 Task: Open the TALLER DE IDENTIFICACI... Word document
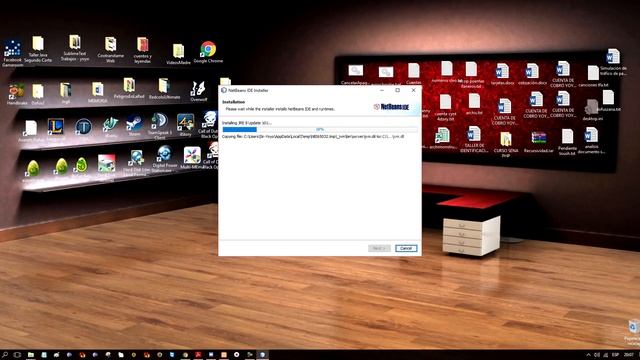(x=473, y=140)
